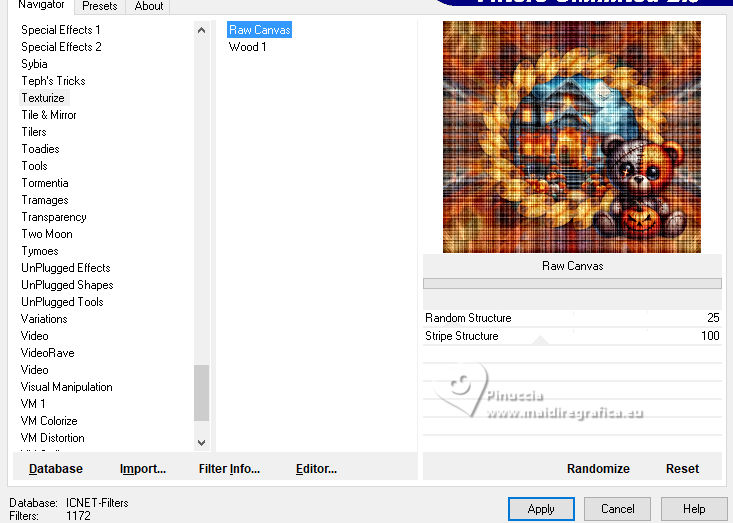Screen dimensions: 733x523
Task: Click the category list scrollbar thumb
Action: coord(201,393)
